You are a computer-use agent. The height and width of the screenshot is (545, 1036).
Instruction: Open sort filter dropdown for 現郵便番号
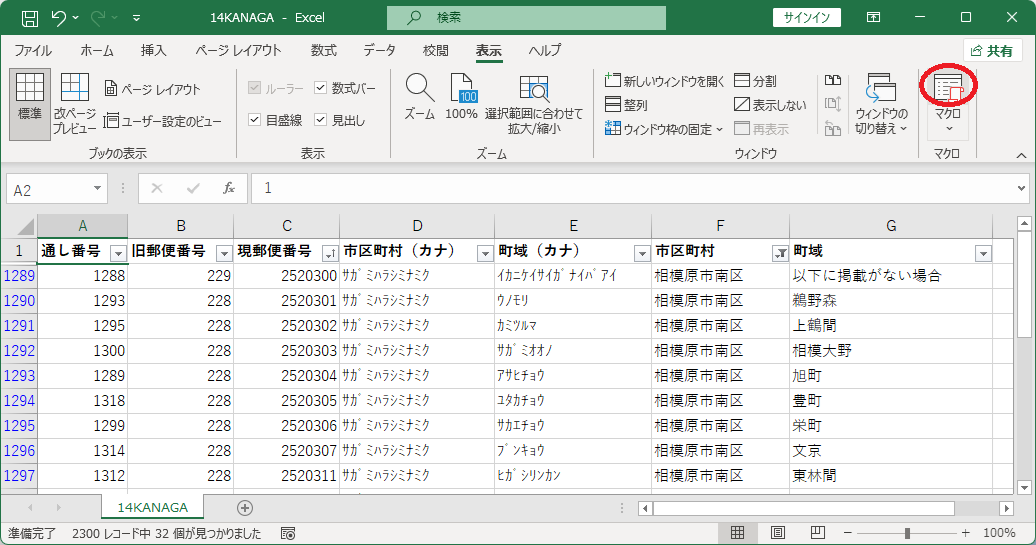[330, 253]
